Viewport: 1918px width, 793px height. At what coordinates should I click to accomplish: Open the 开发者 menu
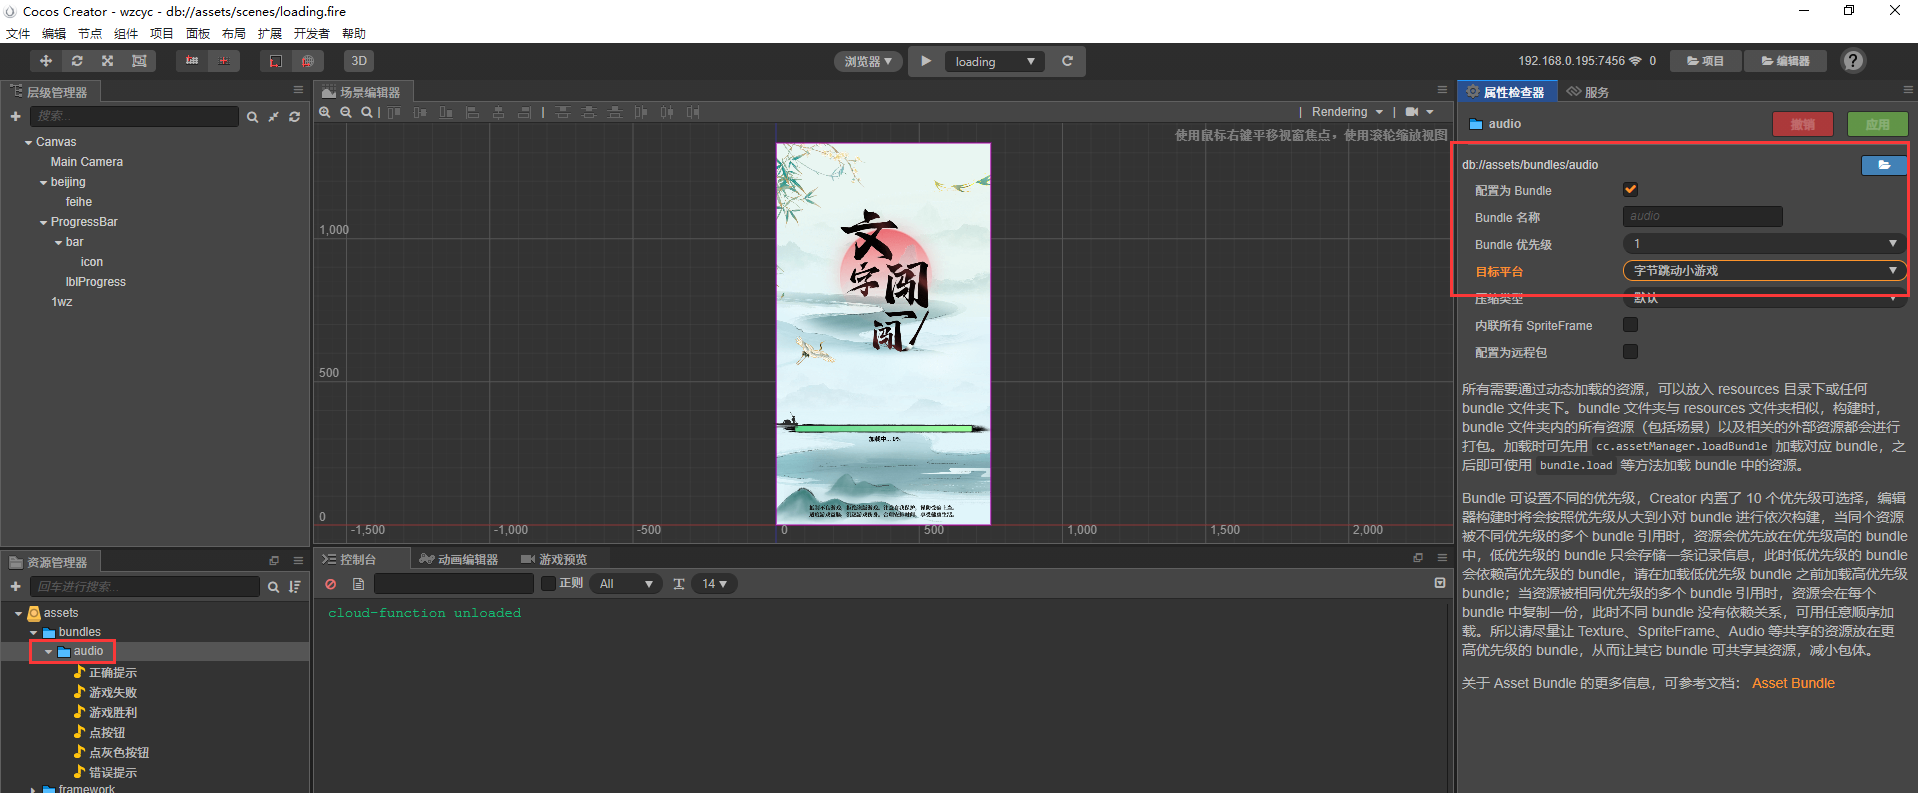coord(312,33)
